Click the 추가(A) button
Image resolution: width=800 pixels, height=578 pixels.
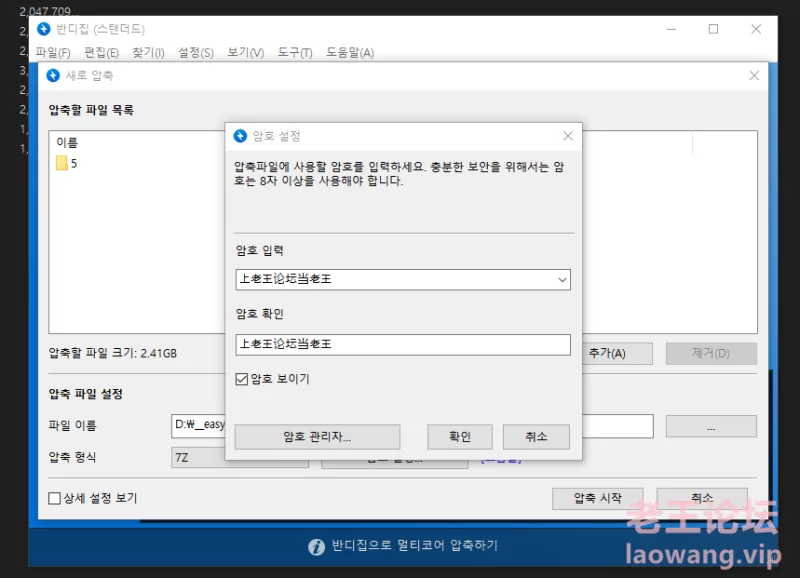point(617,354)
